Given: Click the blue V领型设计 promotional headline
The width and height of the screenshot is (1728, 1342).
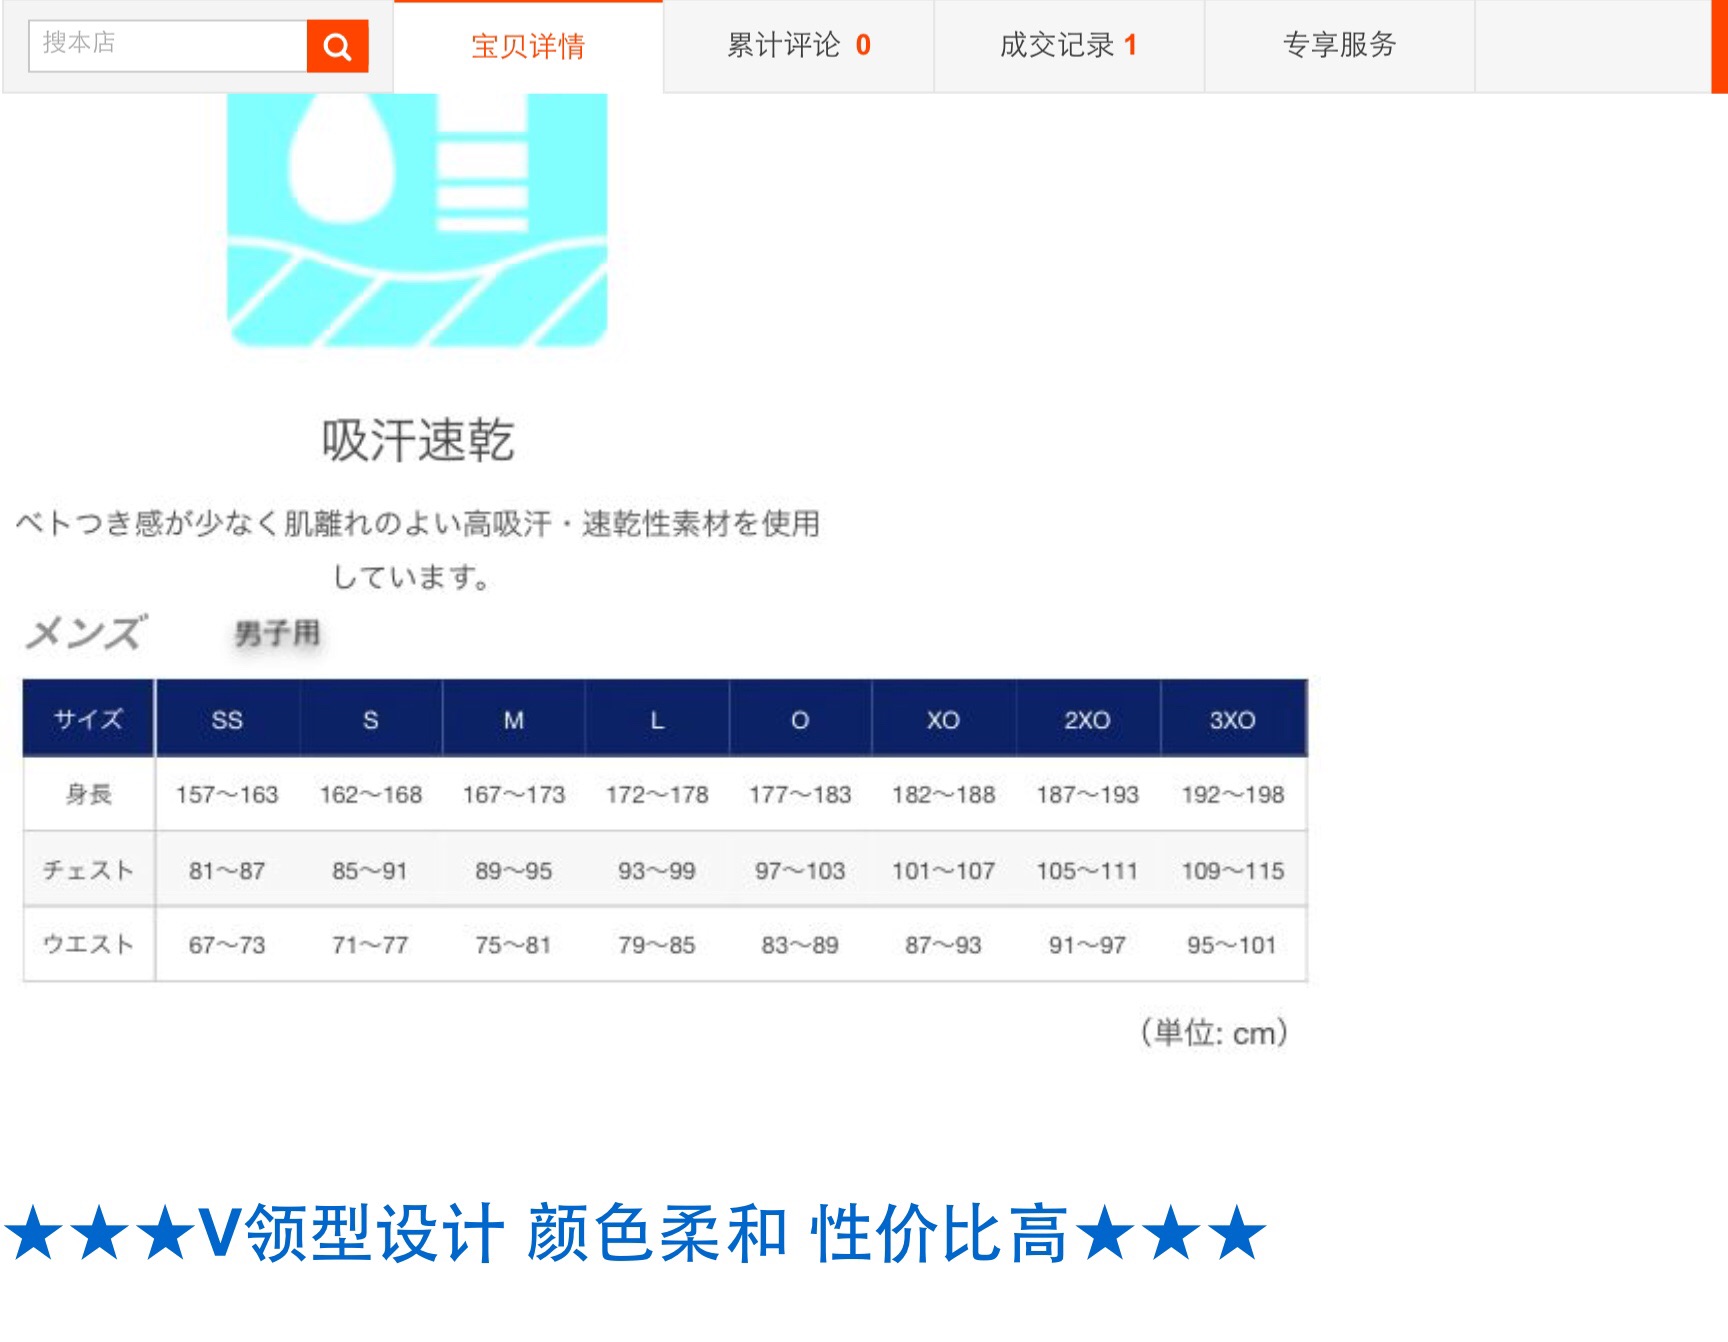Looking at the screenshot, I should (x=635, y=1232).
